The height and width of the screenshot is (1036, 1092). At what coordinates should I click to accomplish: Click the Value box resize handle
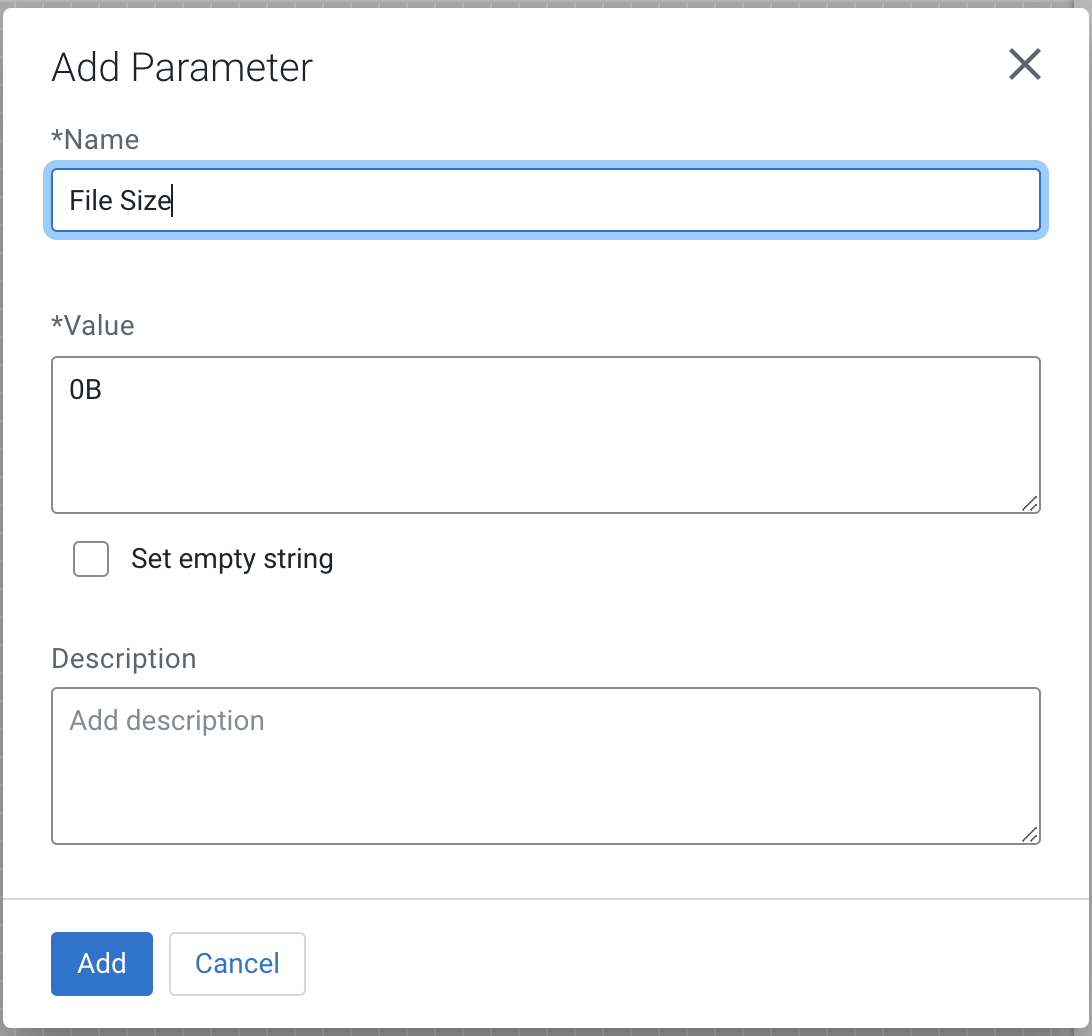coord(1030,504)
